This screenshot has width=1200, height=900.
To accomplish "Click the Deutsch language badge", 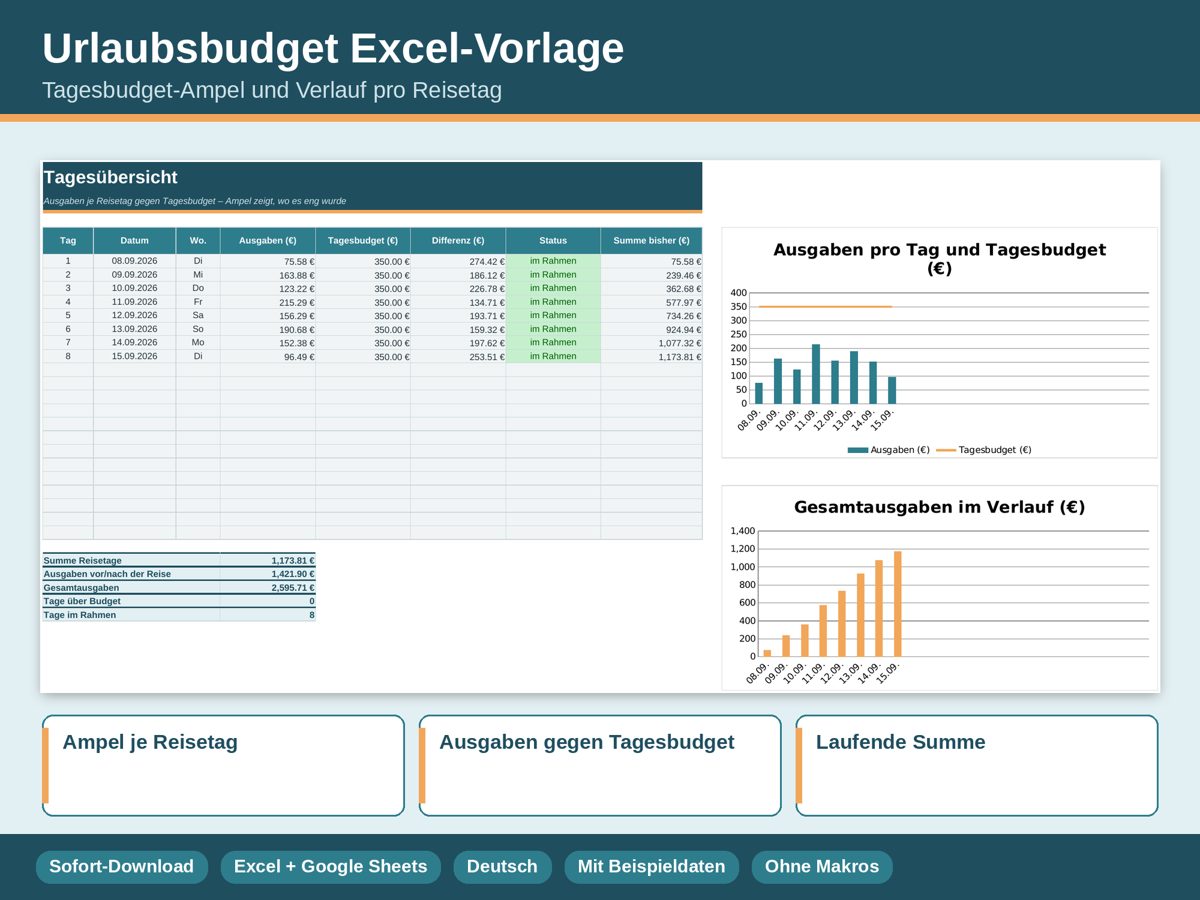I will (502, 867).
